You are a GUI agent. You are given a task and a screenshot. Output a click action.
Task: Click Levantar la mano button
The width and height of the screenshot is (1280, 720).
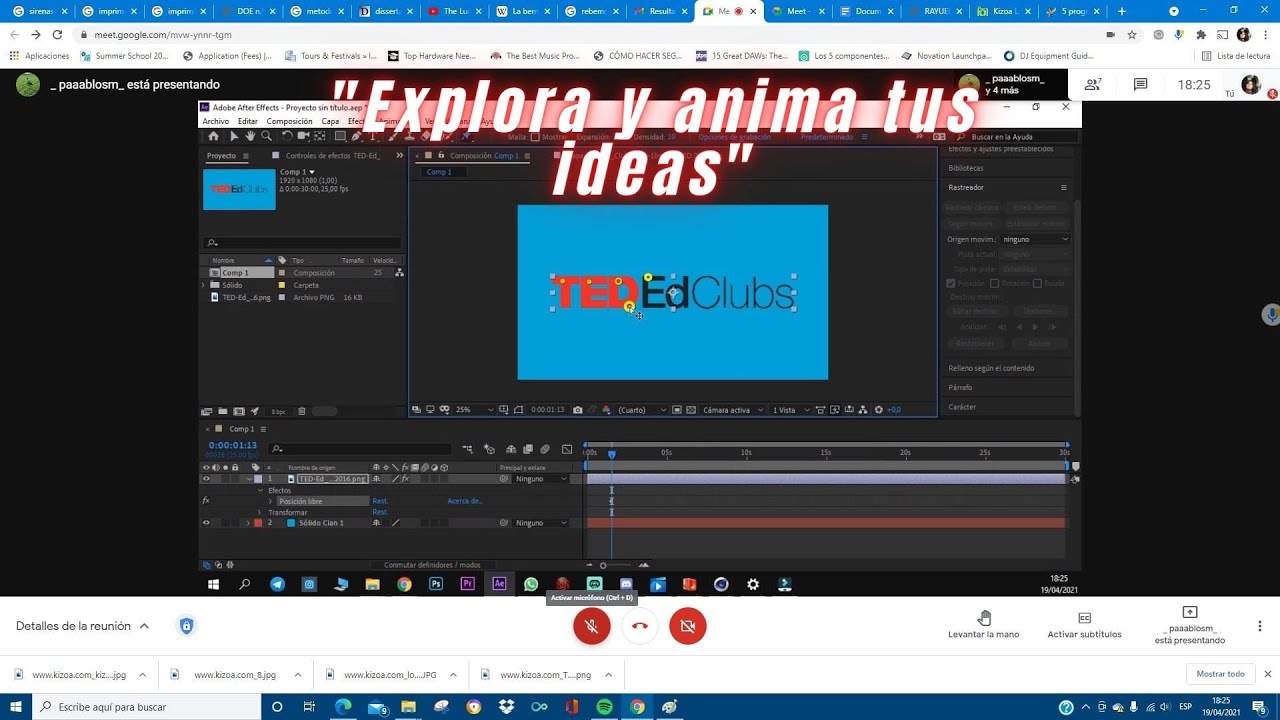point(984,625)
